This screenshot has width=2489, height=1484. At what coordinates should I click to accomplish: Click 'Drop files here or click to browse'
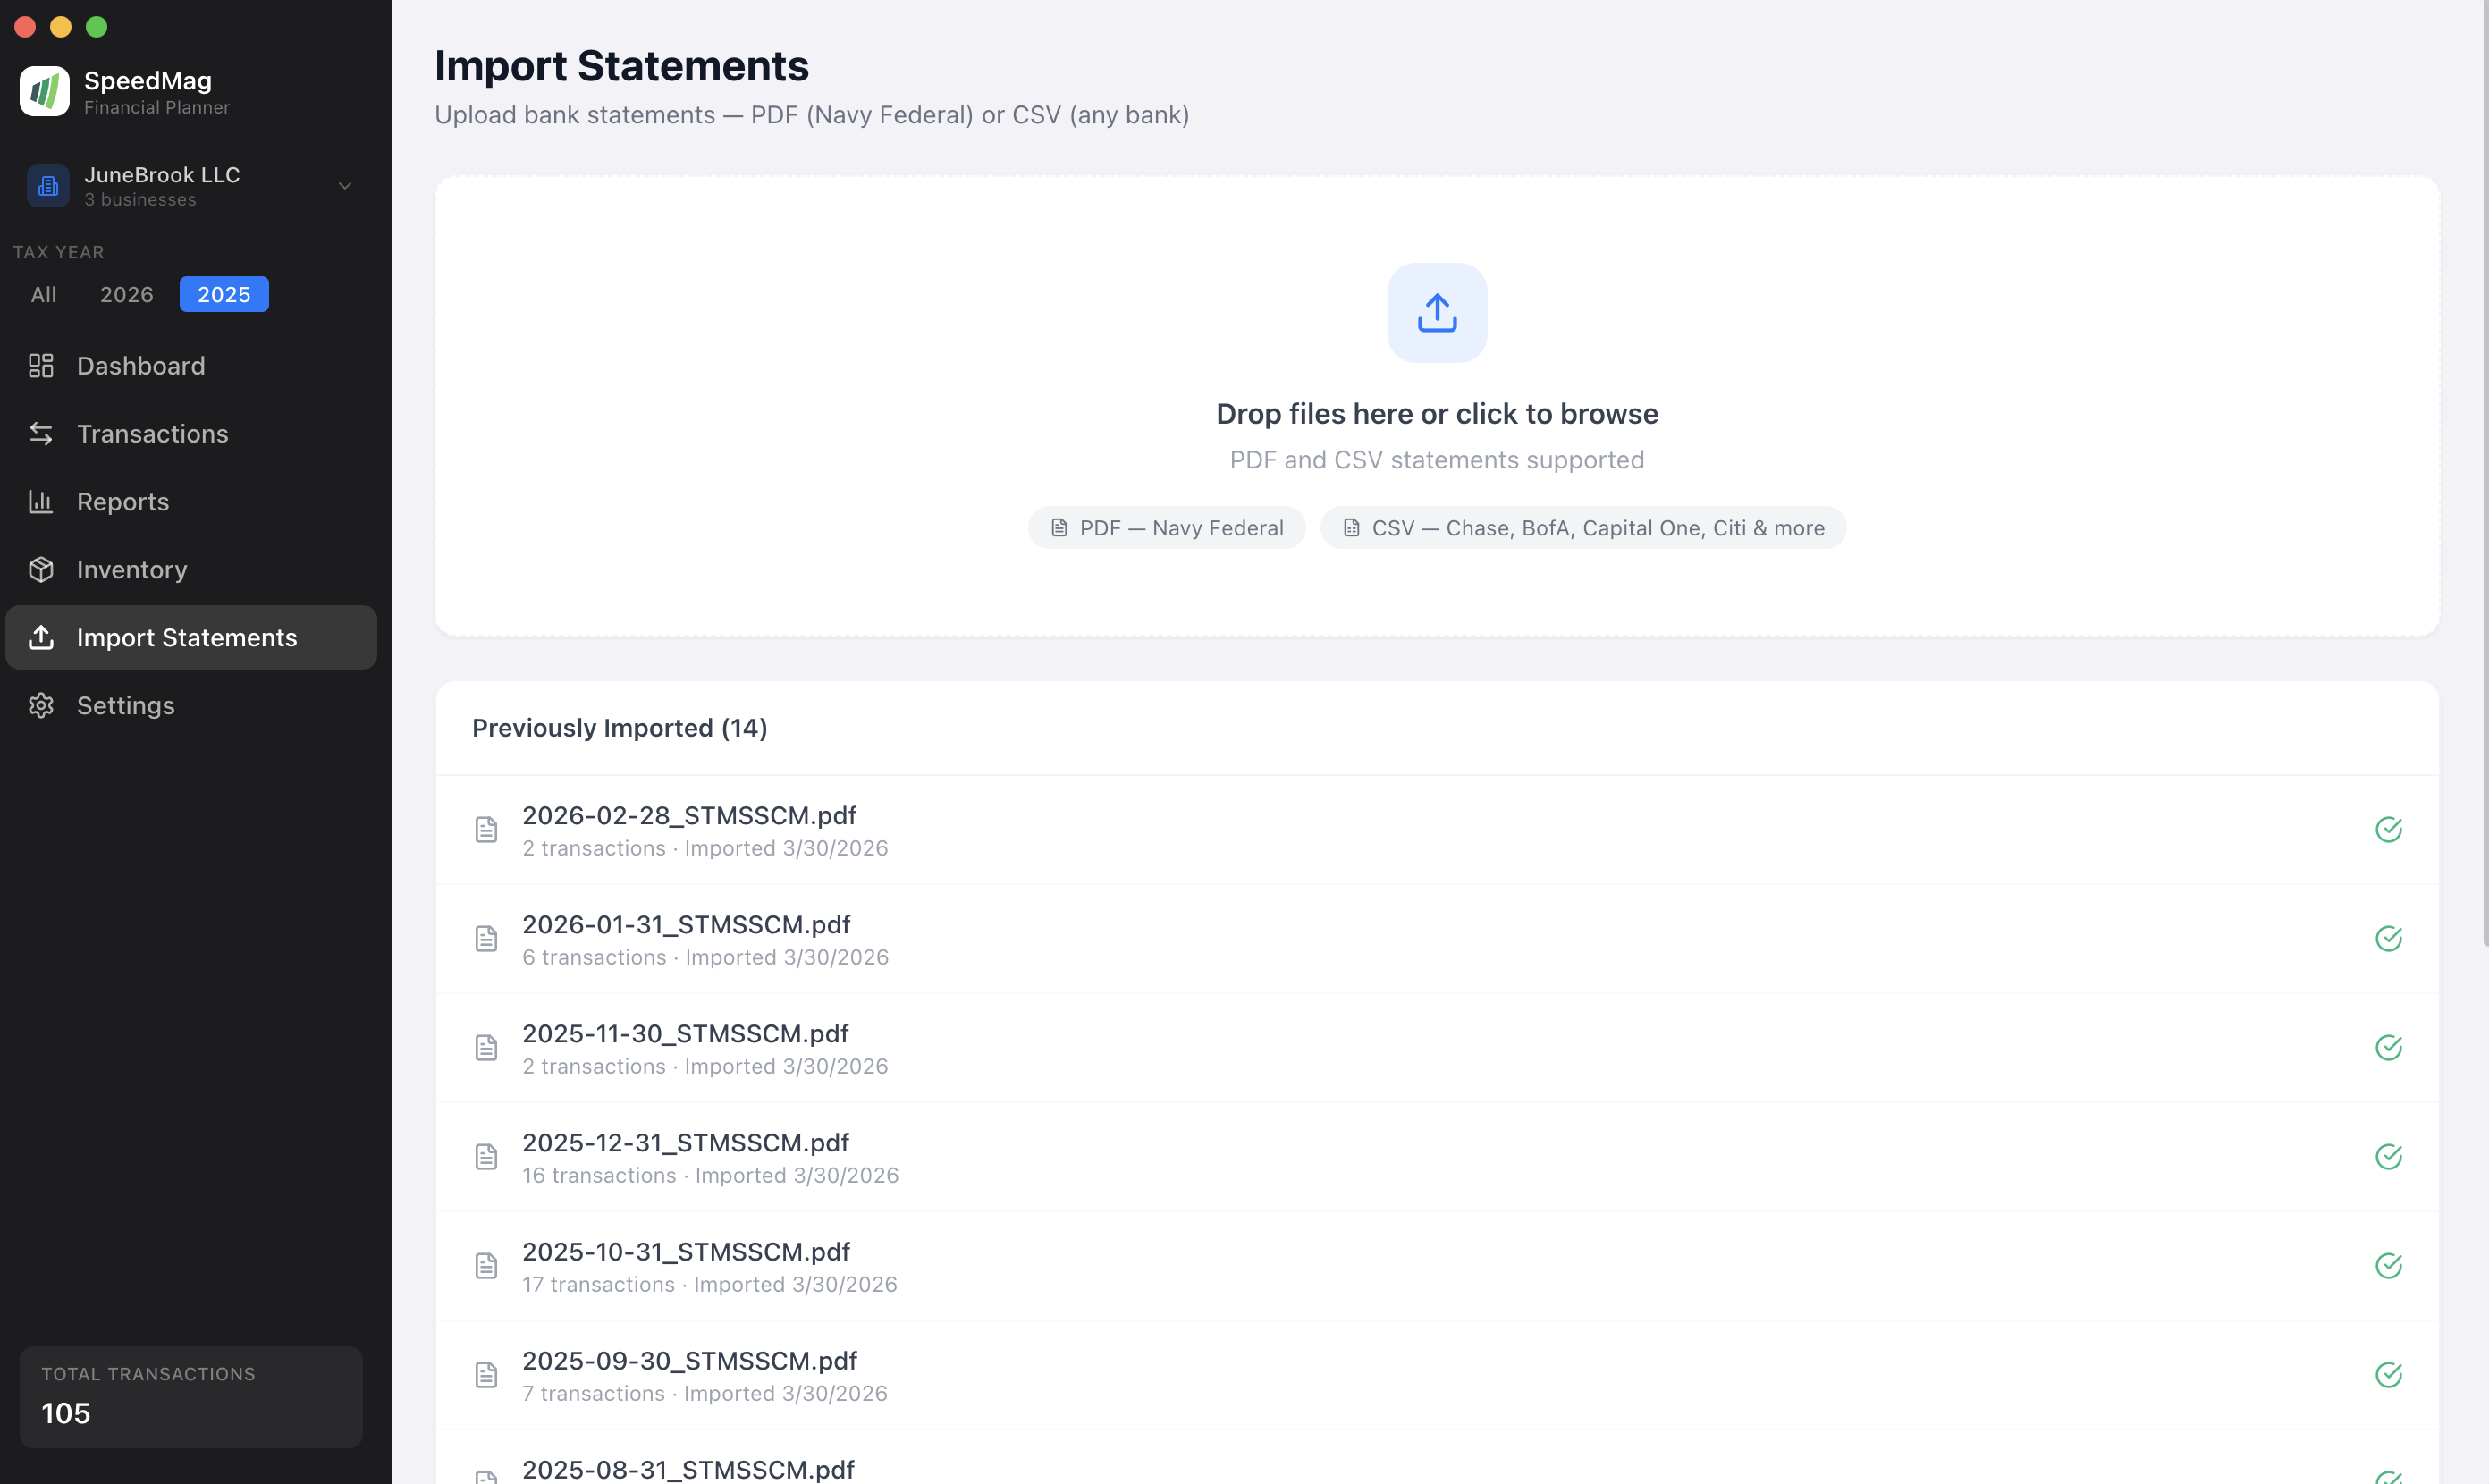[x=1436, y=414]
